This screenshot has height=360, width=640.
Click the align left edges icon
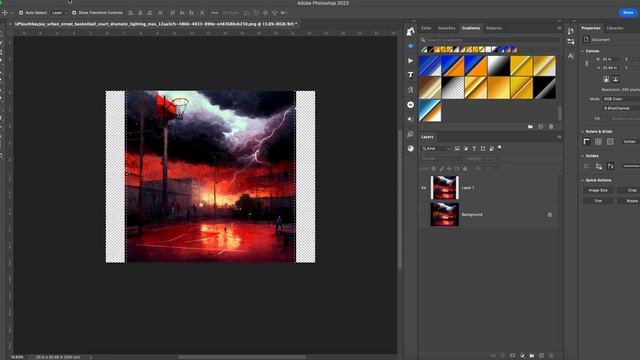[131, 13]
